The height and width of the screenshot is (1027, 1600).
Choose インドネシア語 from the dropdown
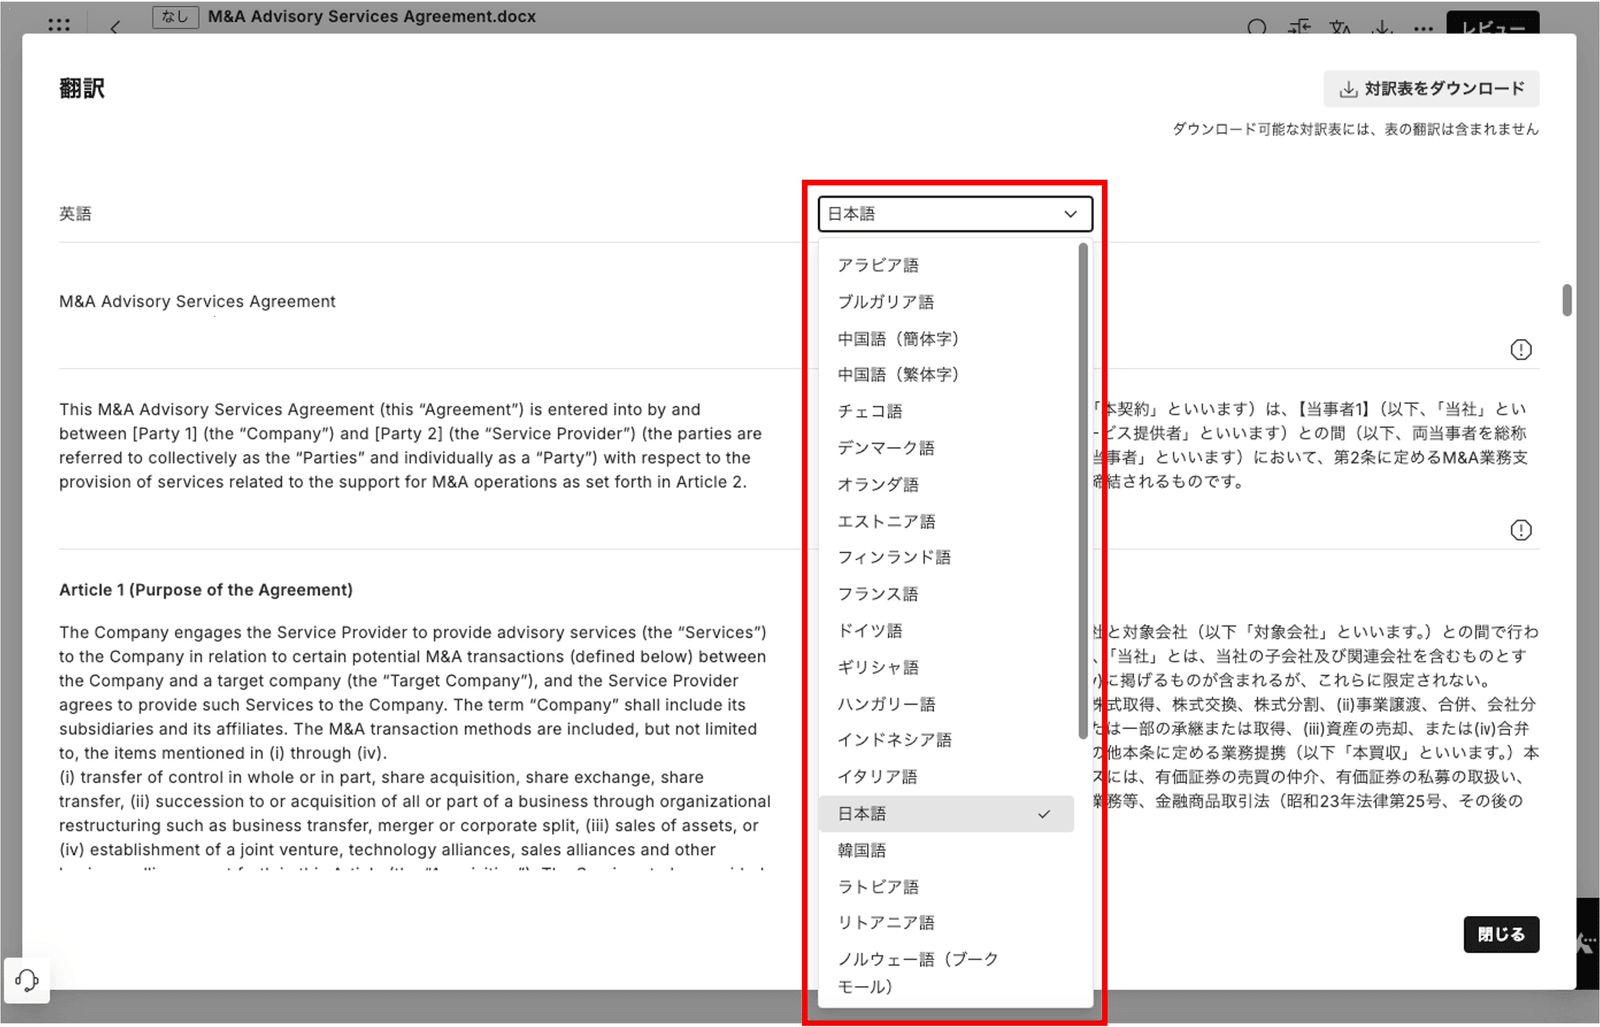[894, 740]
